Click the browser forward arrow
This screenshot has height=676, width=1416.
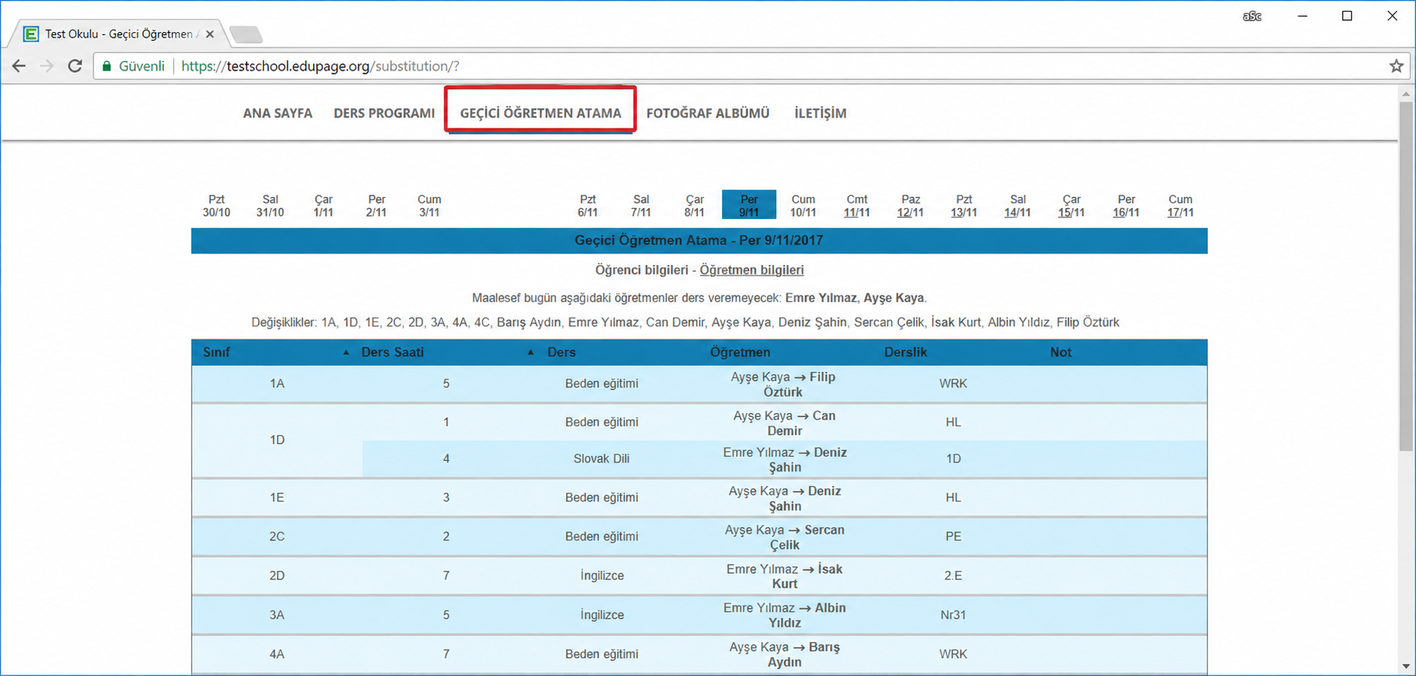(x=46, y=66)
